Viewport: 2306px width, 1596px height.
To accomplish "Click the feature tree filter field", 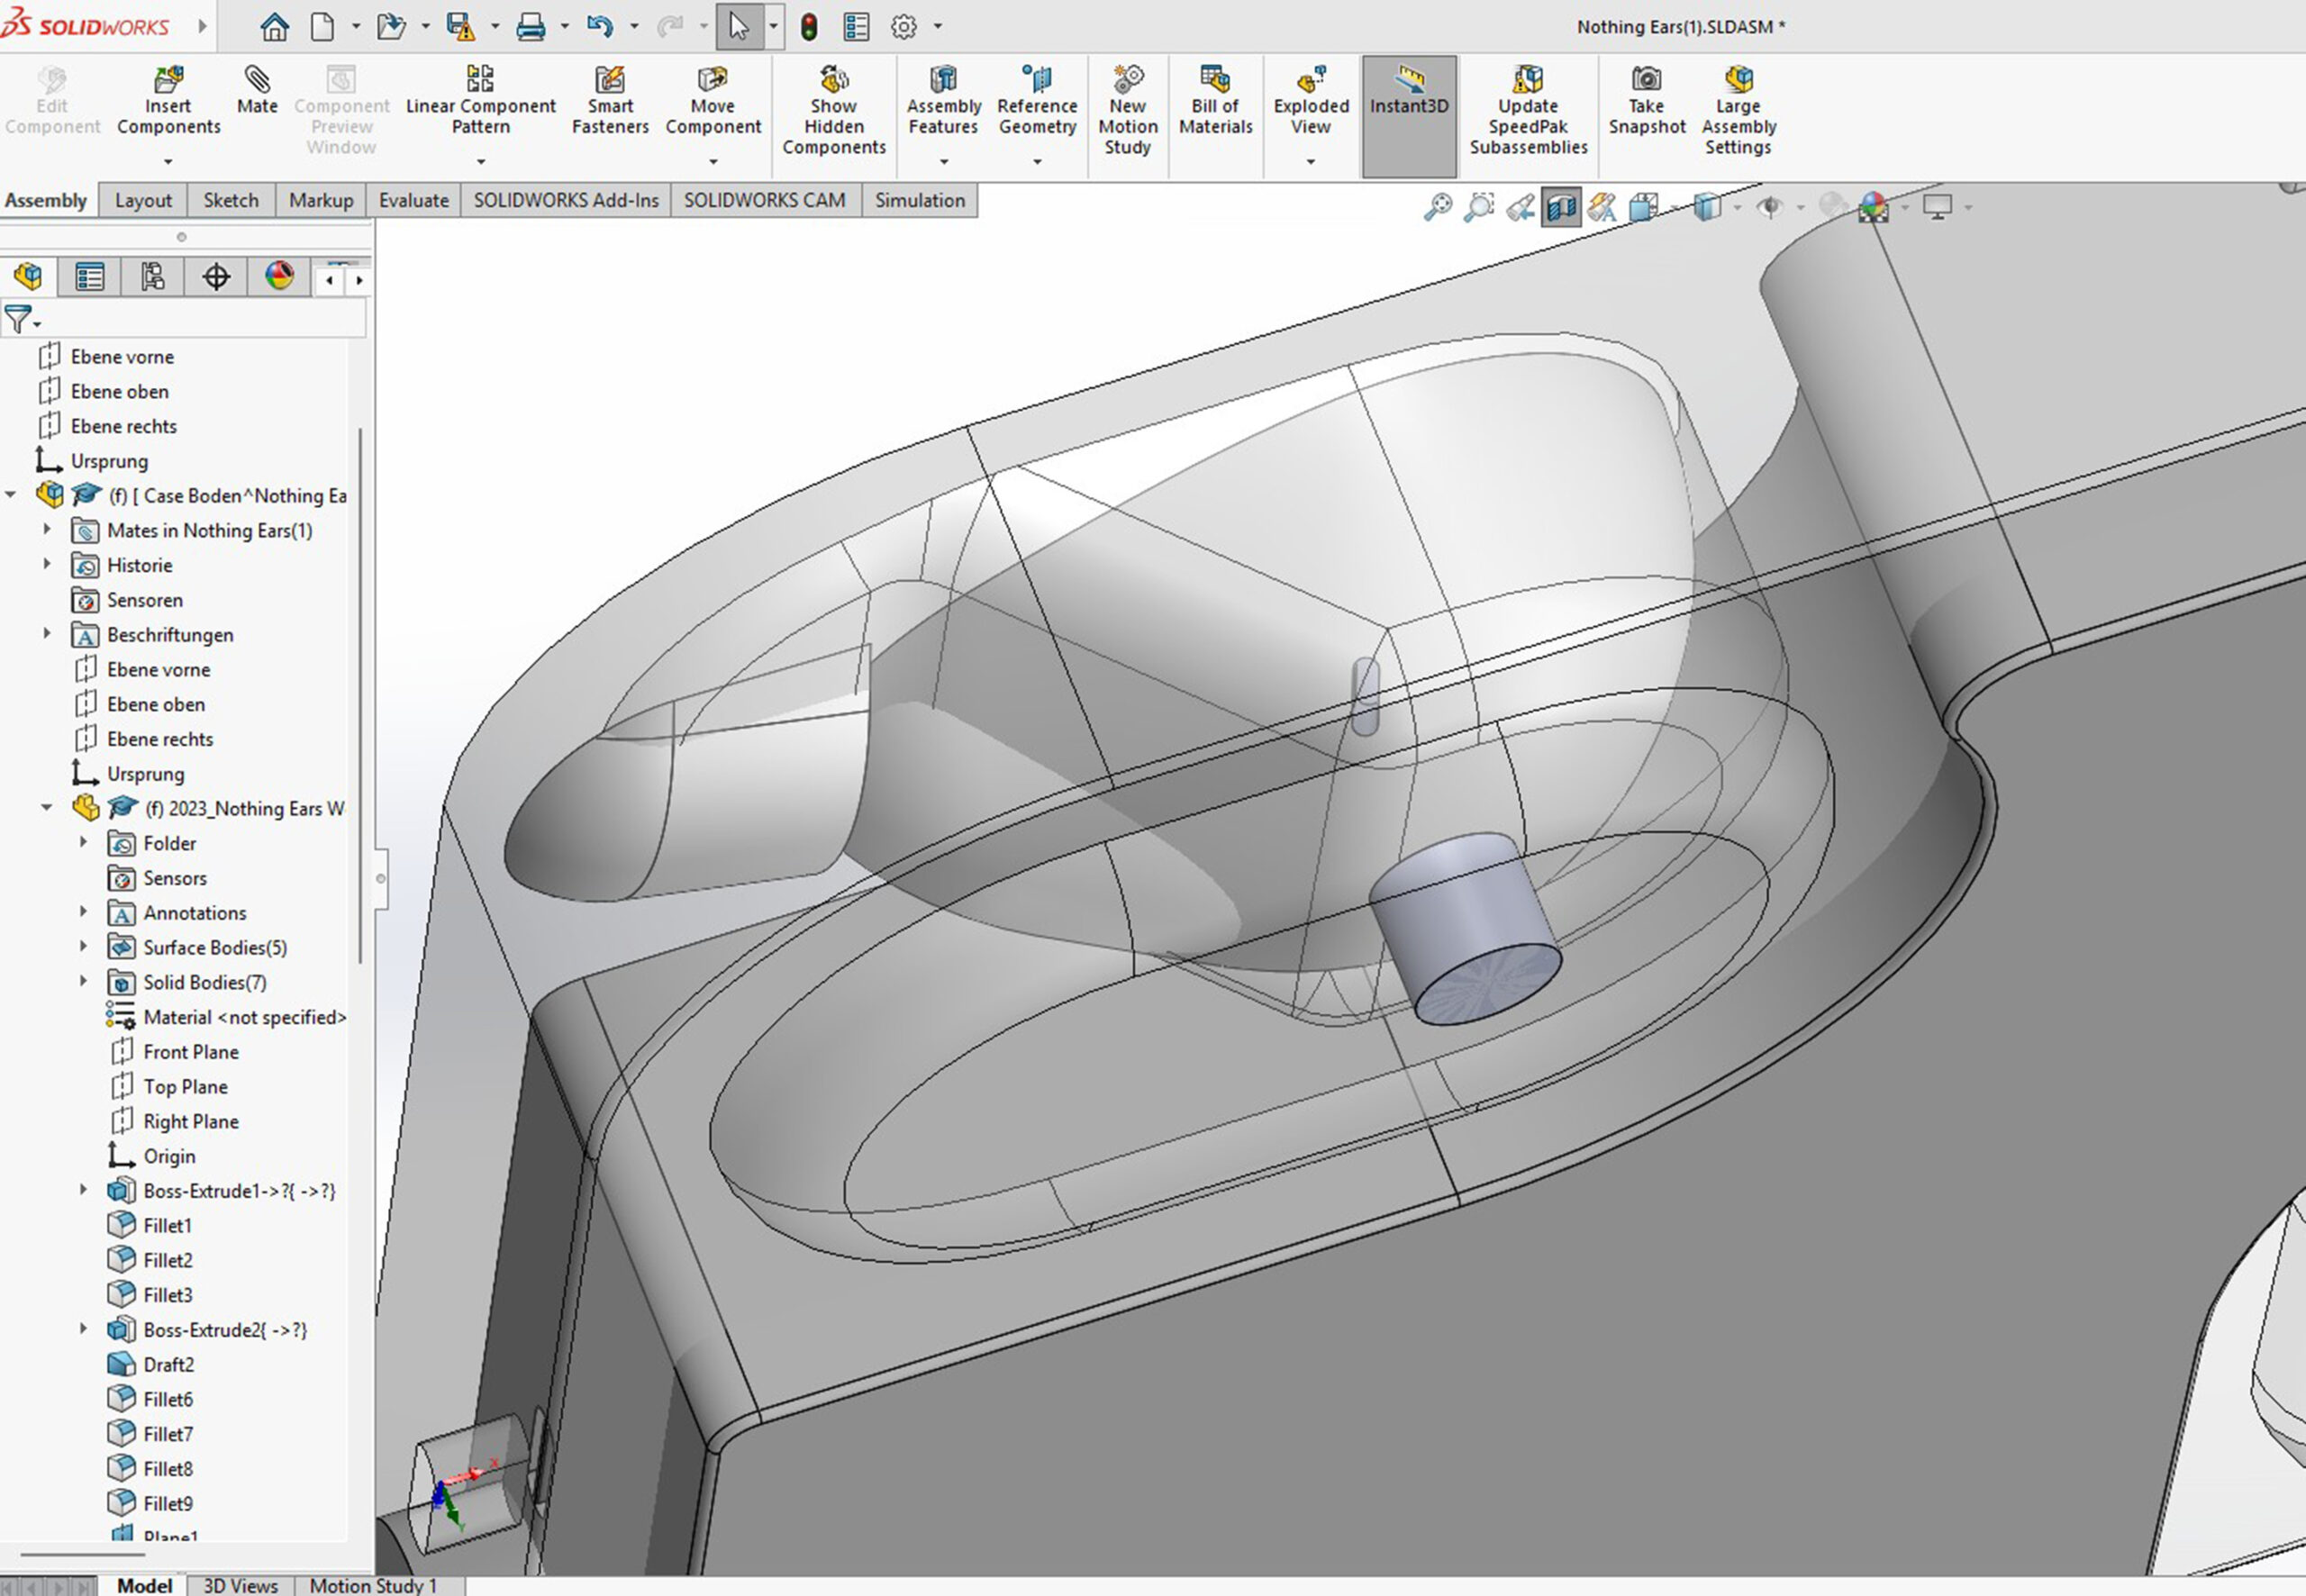I will [200, 320].
